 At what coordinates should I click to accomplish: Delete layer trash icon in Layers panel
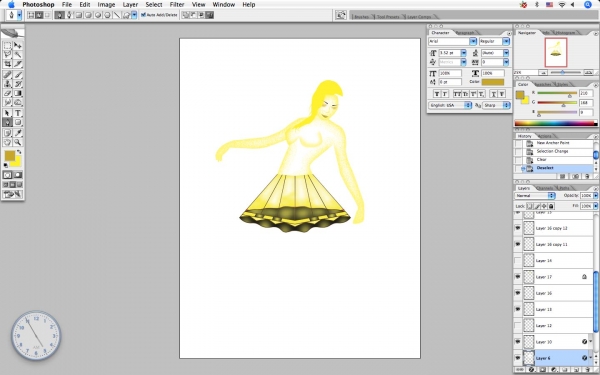pyautogui.click(x=589, y=370)
